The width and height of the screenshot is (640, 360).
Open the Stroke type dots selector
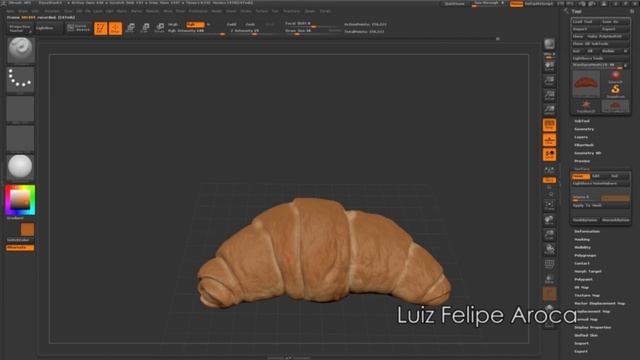point(20,79)
